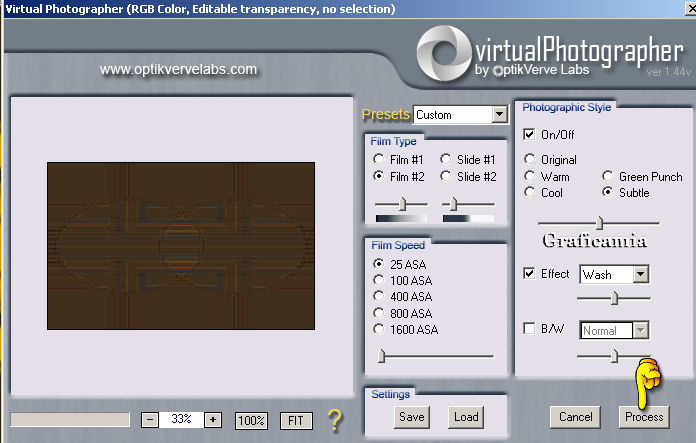Click the virtualPhotographer swirl logo
The image size is (696, 443).
pos(443,54)
